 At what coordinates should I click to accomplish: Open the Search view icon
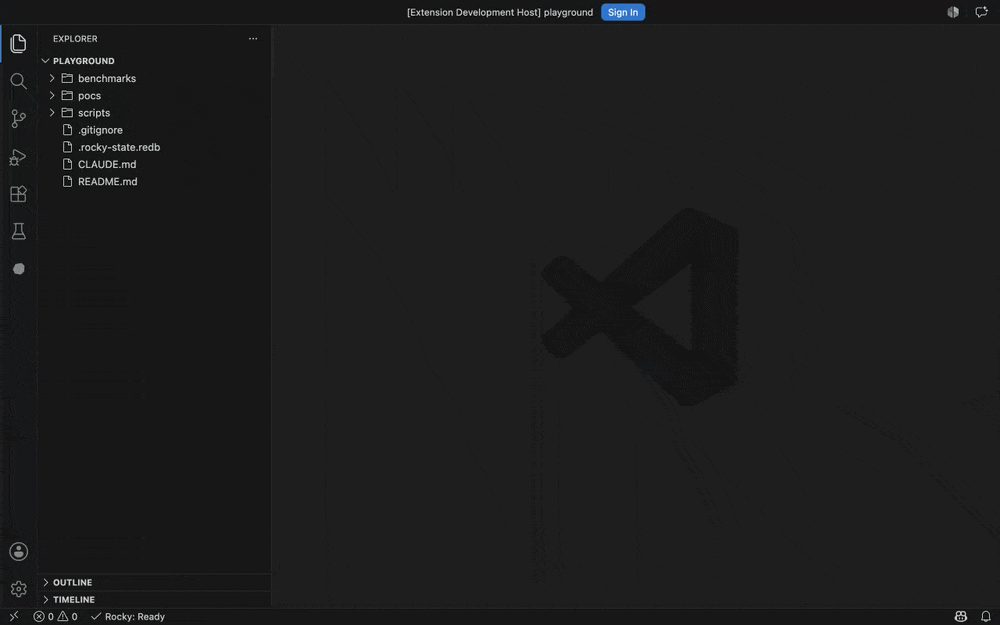18,81
